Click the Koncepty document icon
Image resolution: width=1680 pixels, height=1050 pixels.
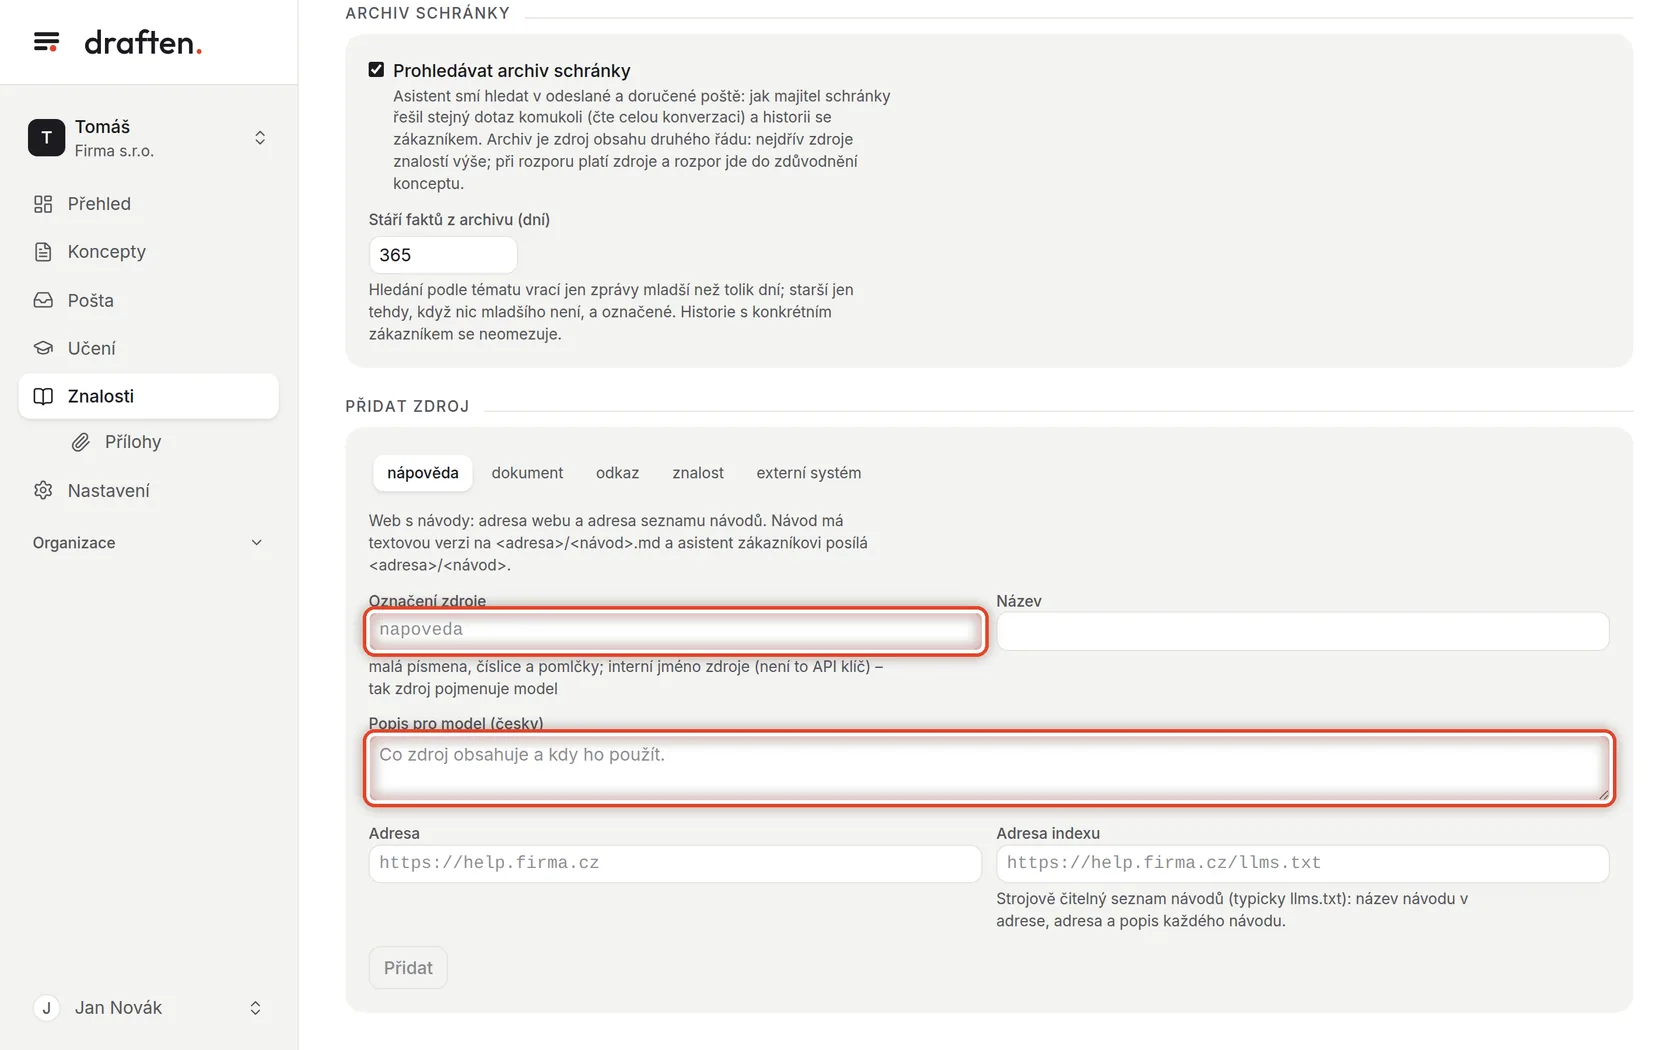click(43, 252)
